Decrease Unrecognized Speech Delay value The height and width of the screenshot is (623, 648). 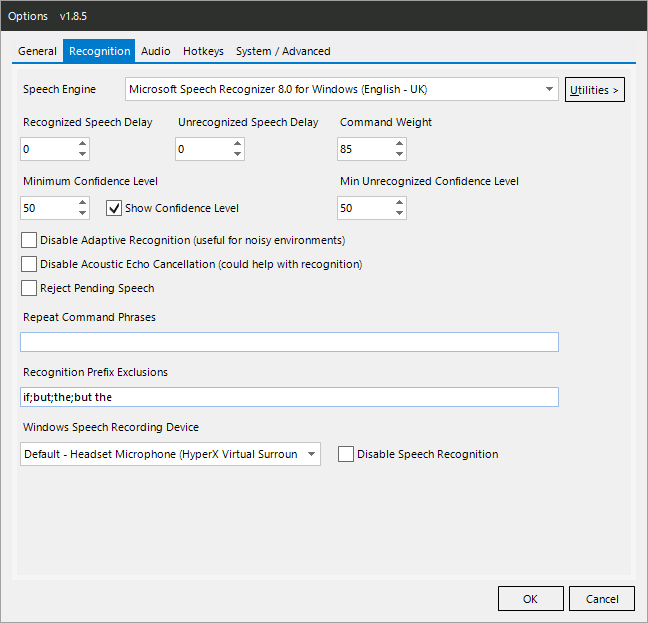coord(237,154)
